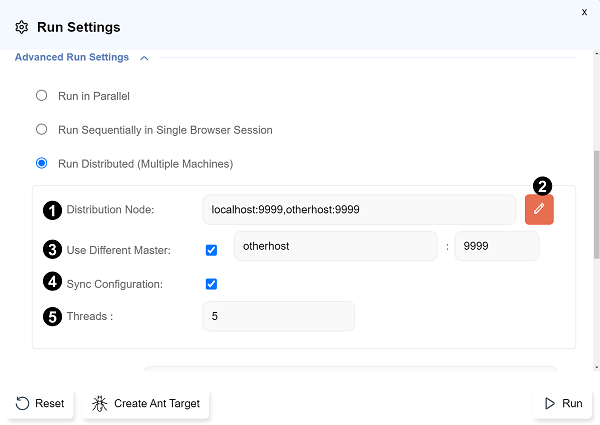Click the play triangle on Run
Screen dimensions: 600x425
pyautogui.click(x=549, y=404)
